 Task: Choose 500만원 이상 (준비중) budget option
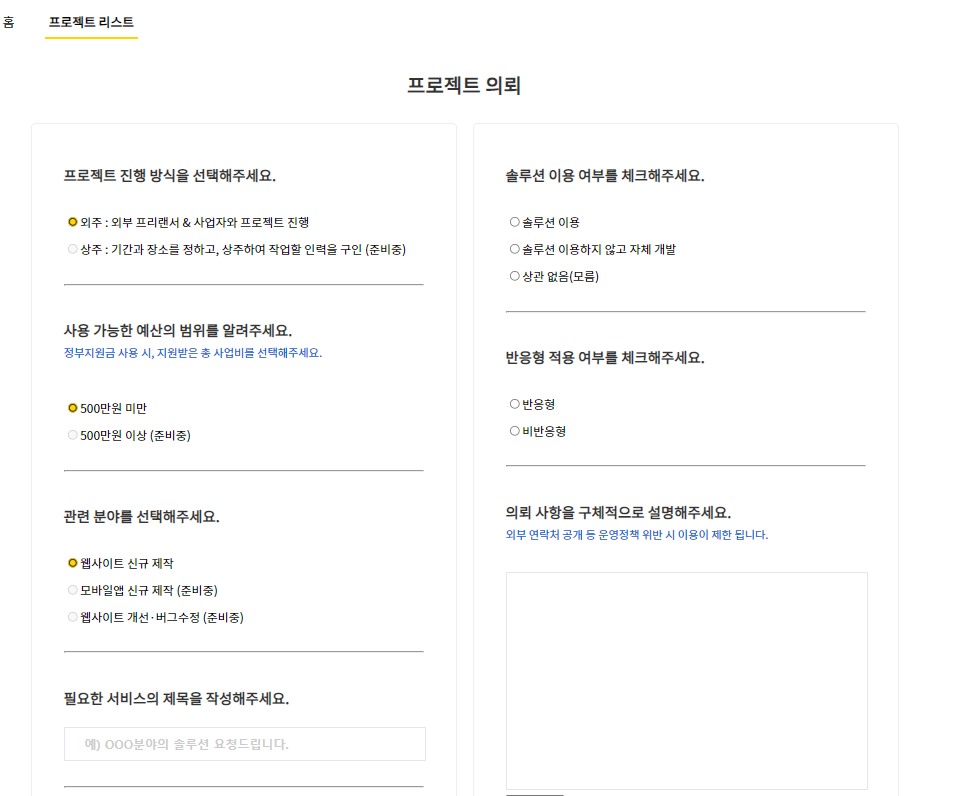73,435
